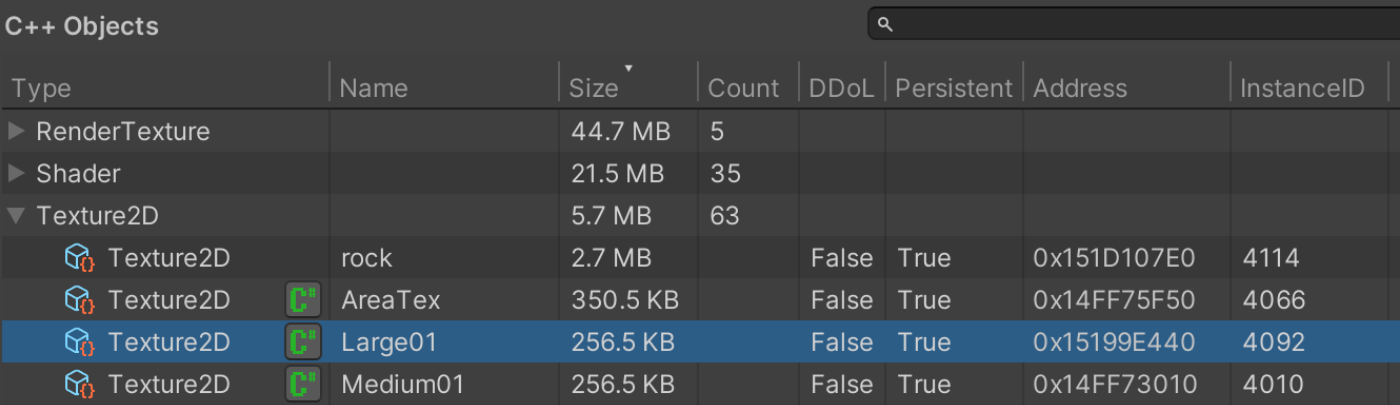Click the green C# icon beside Large01

(302, 342)
